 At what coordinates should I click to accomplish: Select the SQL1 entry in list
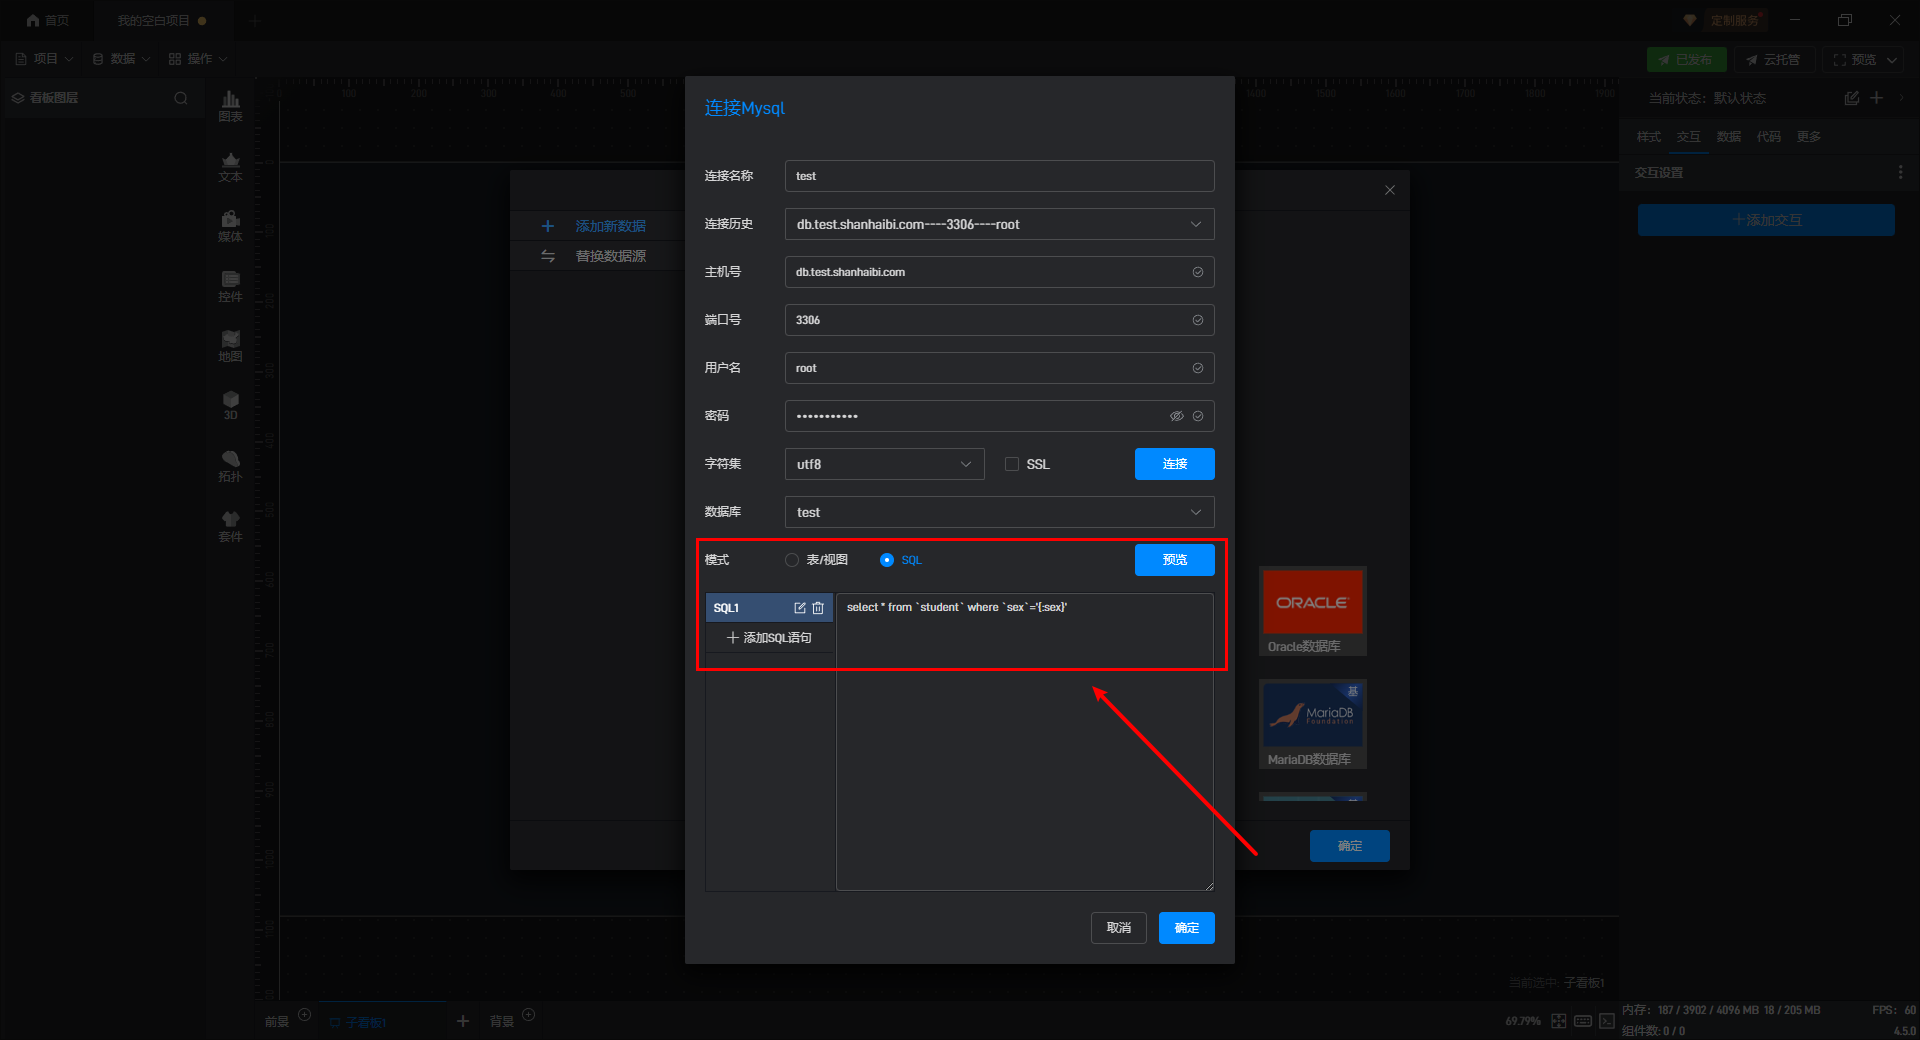pos(770,608)
